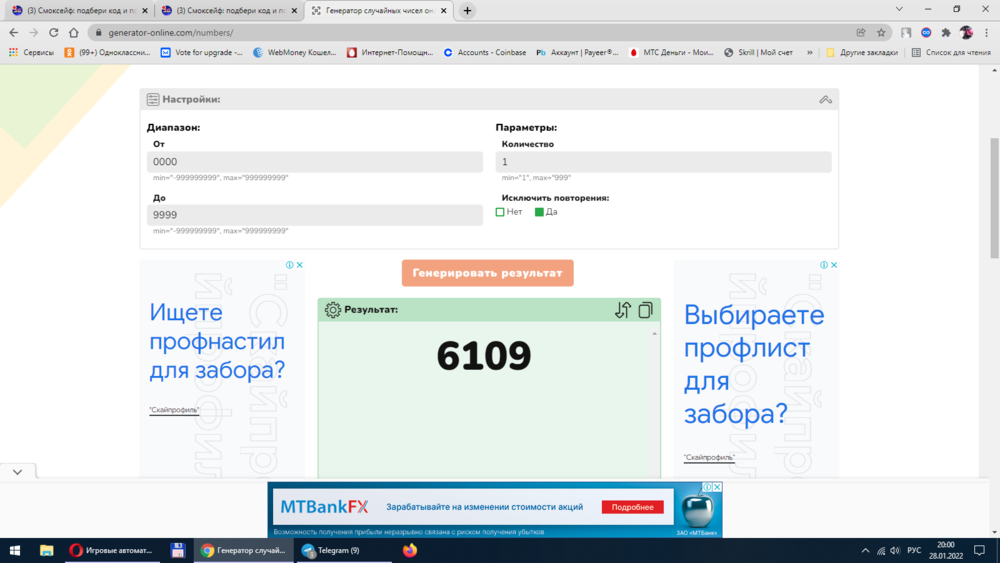Click the Настройки sliders icon
This screenshot has height=563, width=1000.
152,99
